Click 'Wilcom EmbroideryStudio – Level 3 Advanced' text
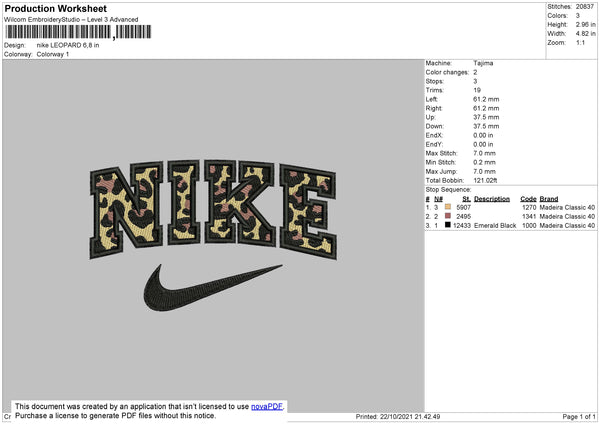This screenshot has height=424, width=600. point(71,20)
